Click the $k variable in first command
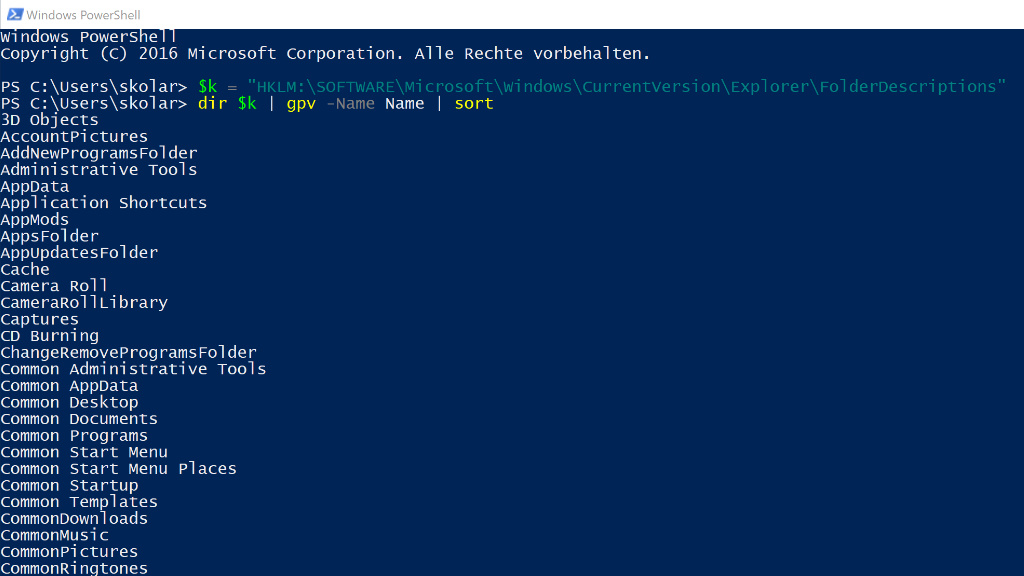 tap(208, 87)
